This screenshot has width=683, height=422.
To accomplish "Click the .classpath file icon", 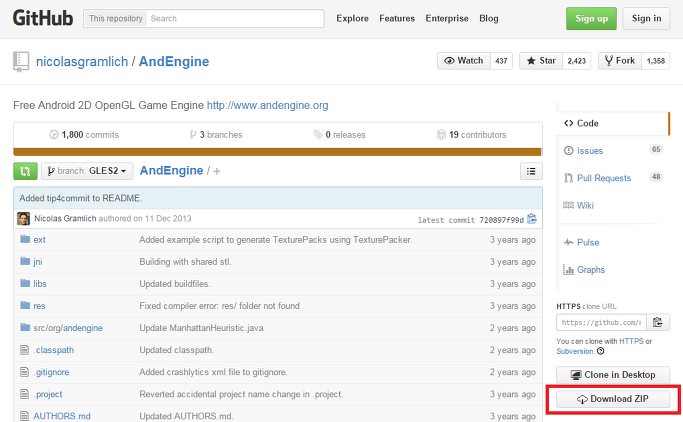I will click(25, 350).
